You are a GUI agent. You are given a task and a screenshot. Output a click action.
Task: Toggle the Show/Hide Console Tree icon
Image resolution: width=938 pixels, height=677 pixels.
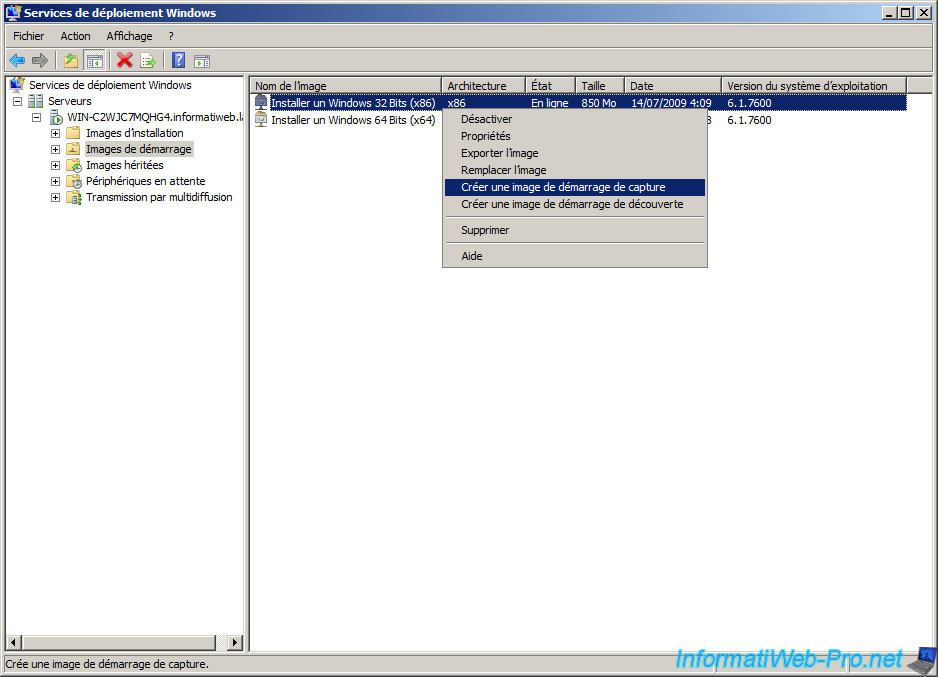pos(94,60)
